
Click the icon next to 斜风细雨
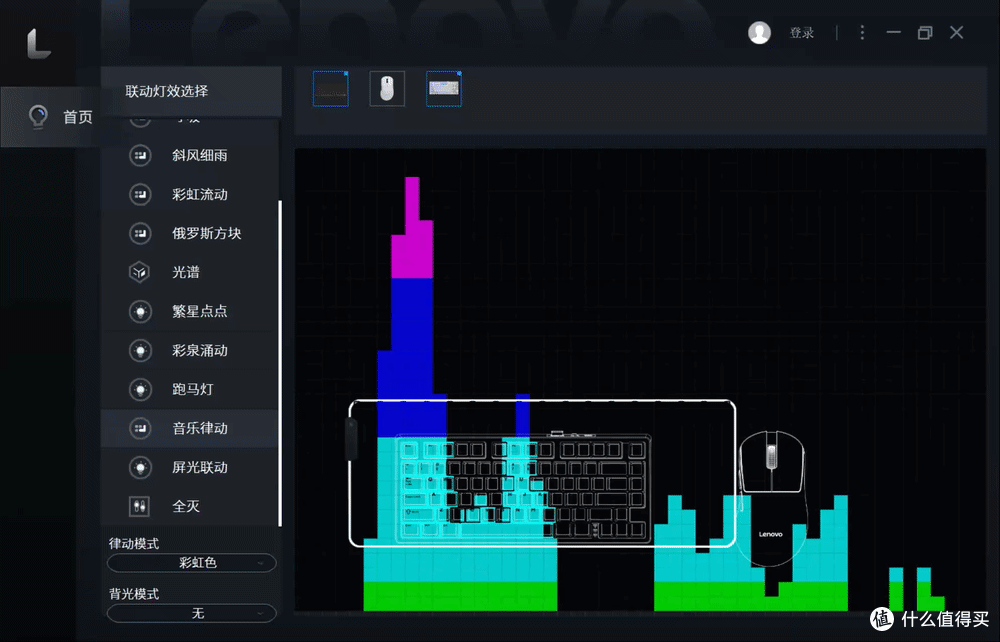[140, 155]
